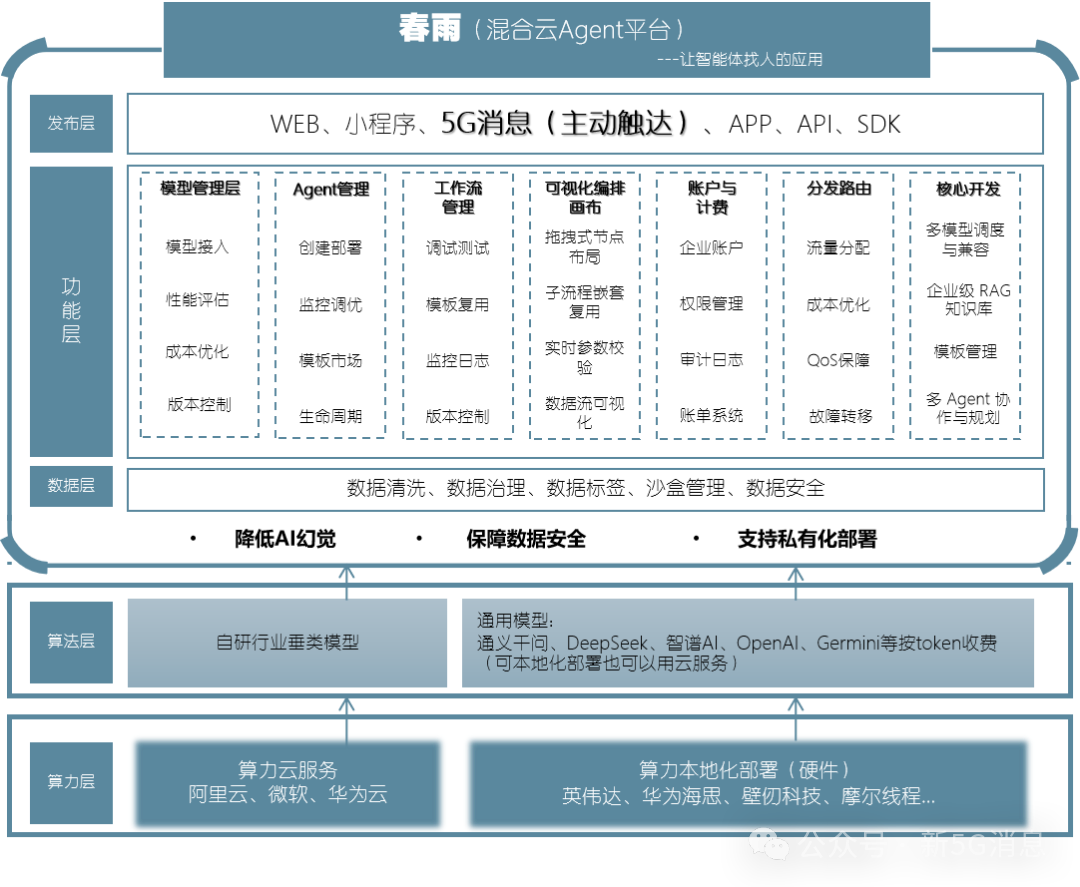The width and height of the screenshot is (1080, 887).
Task: Click the empty bar beside 数据层
Action: pos(585,489)
